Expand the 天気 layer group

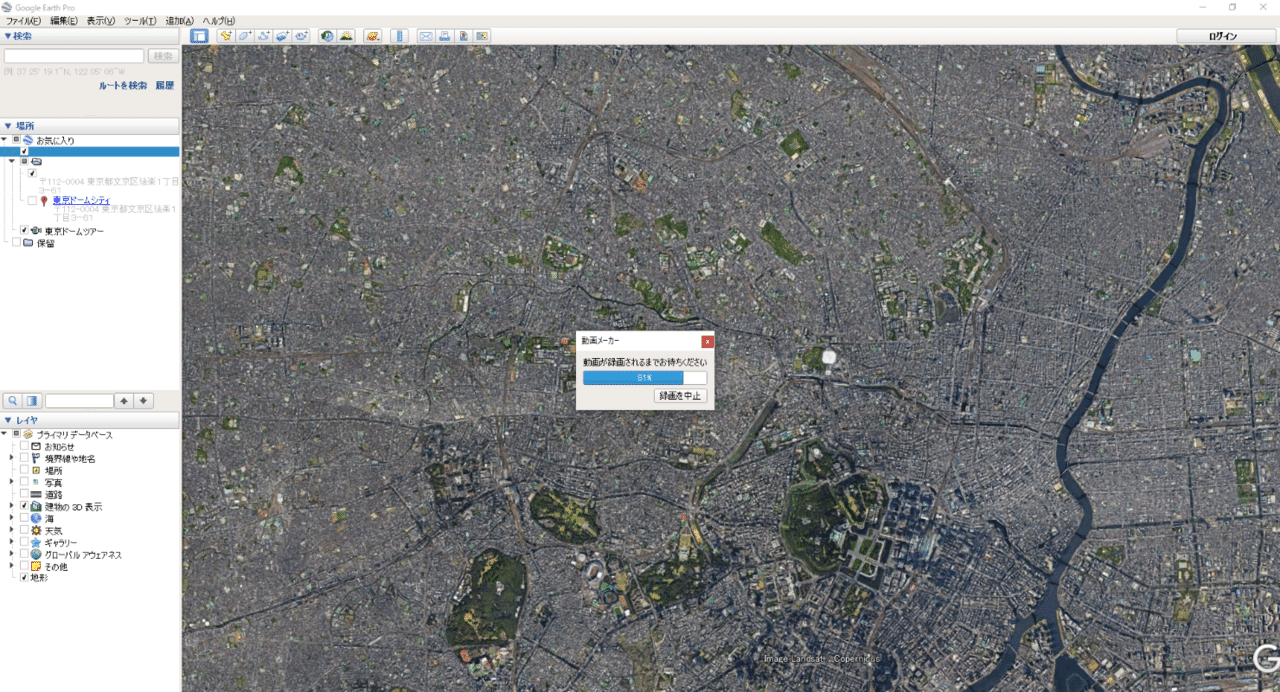point(10,531)
